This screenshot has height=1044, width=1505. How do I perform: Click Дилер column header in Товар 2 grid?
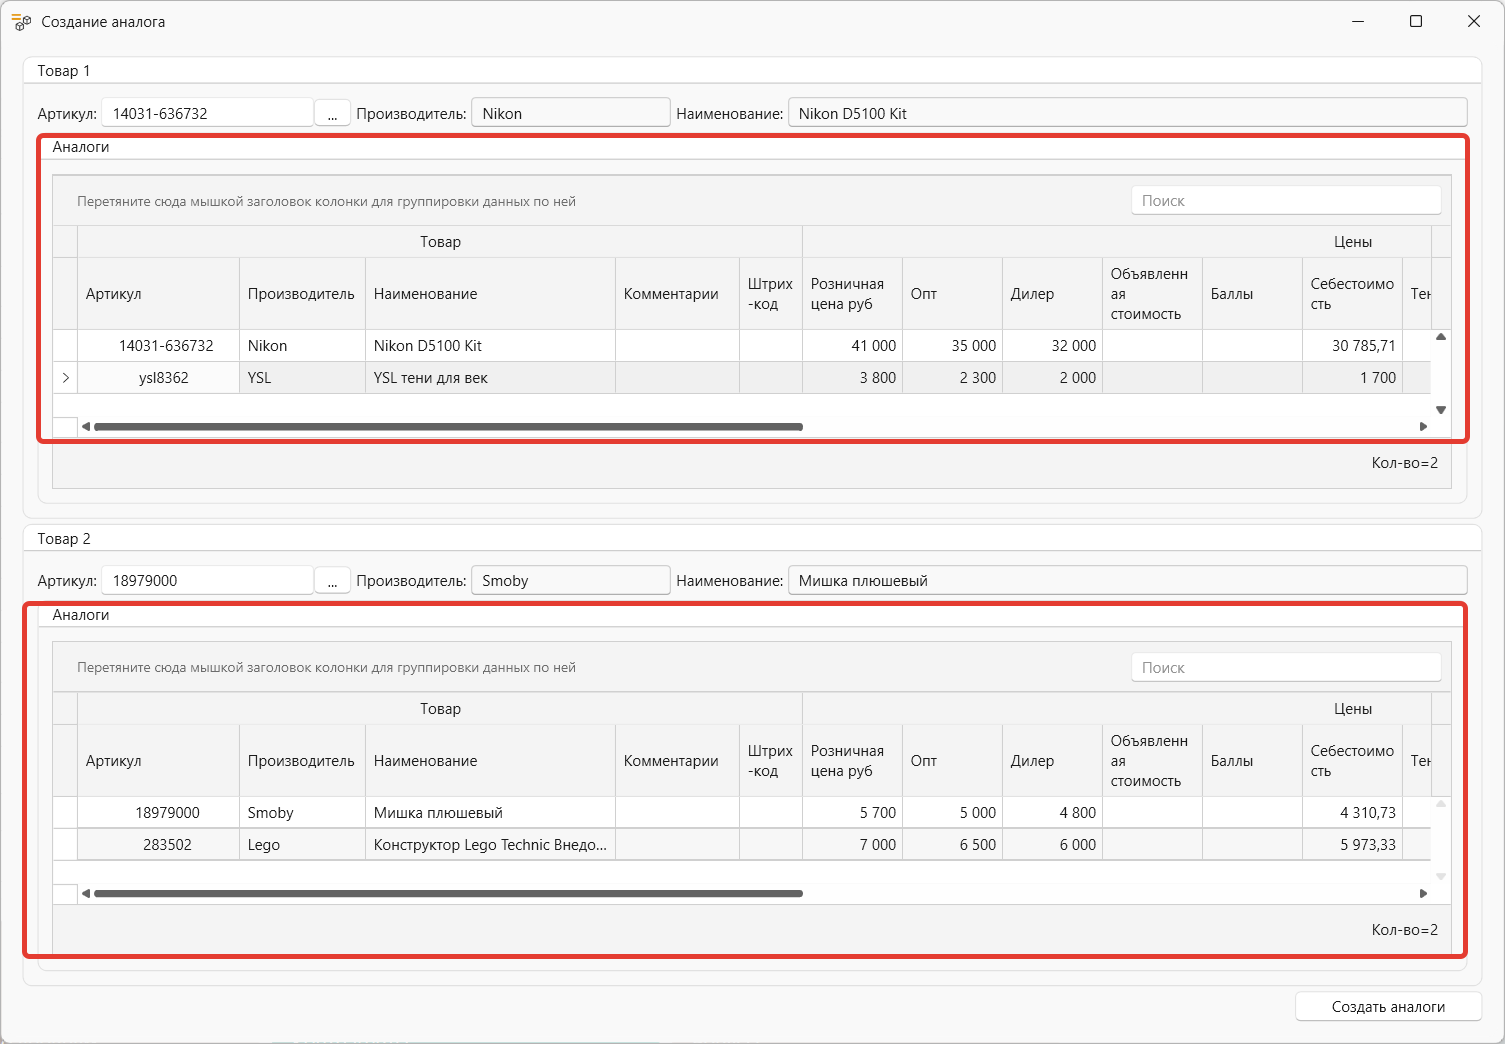click(1052, 760)
